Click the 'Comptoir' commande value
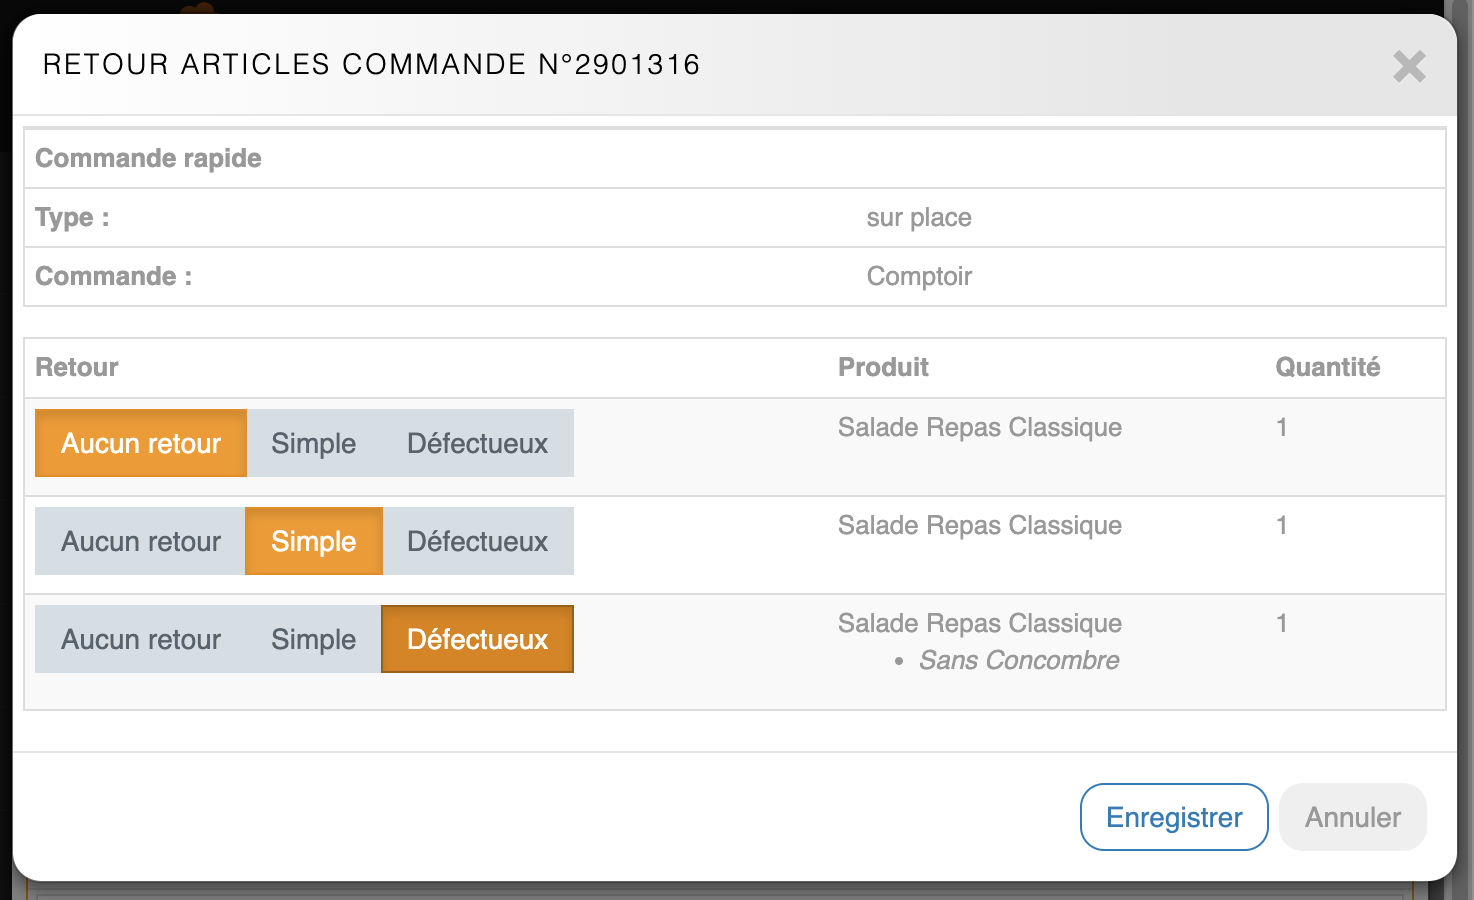Image resolution: width=1474 pixels, height=900 pixels. 918,276
